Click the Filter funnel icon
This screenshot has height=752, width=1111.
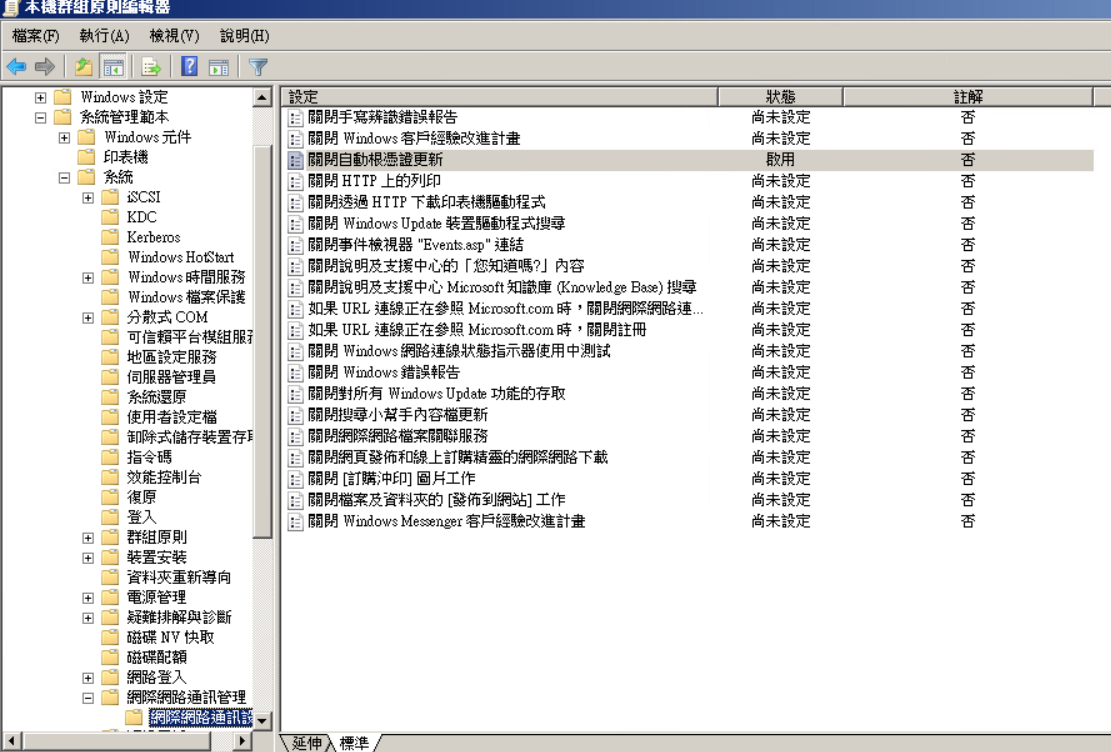[258, 67]
